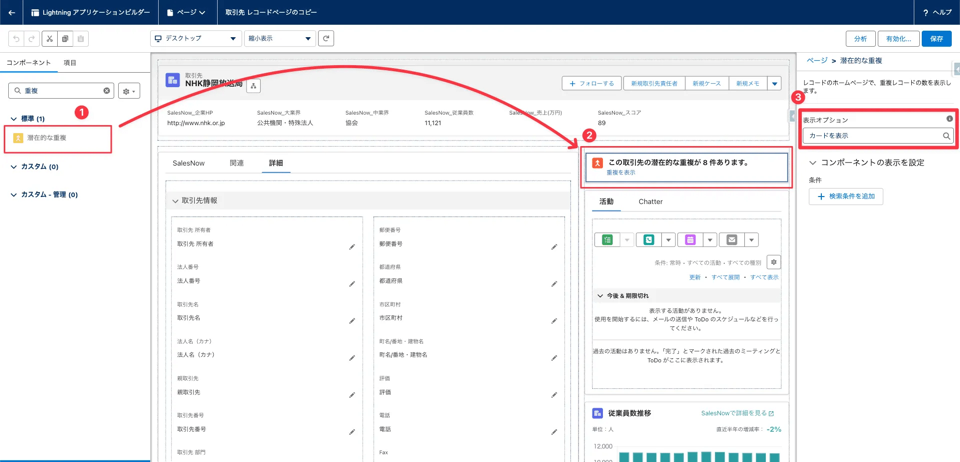
Task: Clear the component search box
Action: (x=106, y=91)
